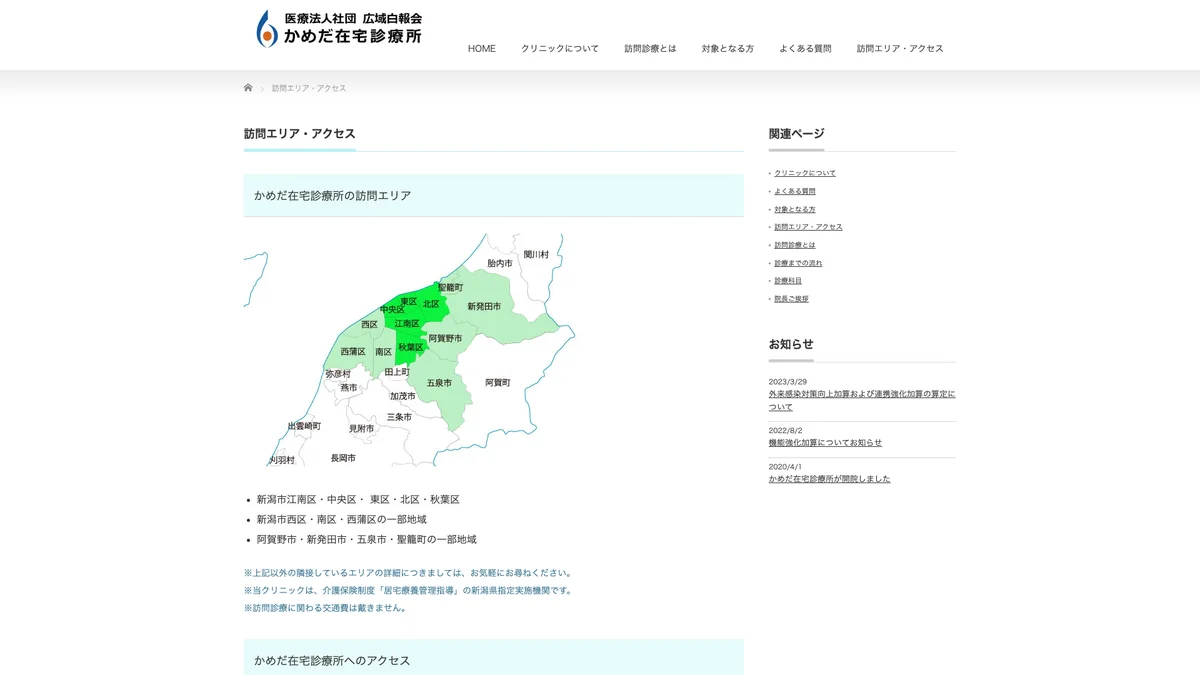This screenshot has height=675, width=1200.
Task: Click 西蒲区 label on the map
Action: coord(353,352)
